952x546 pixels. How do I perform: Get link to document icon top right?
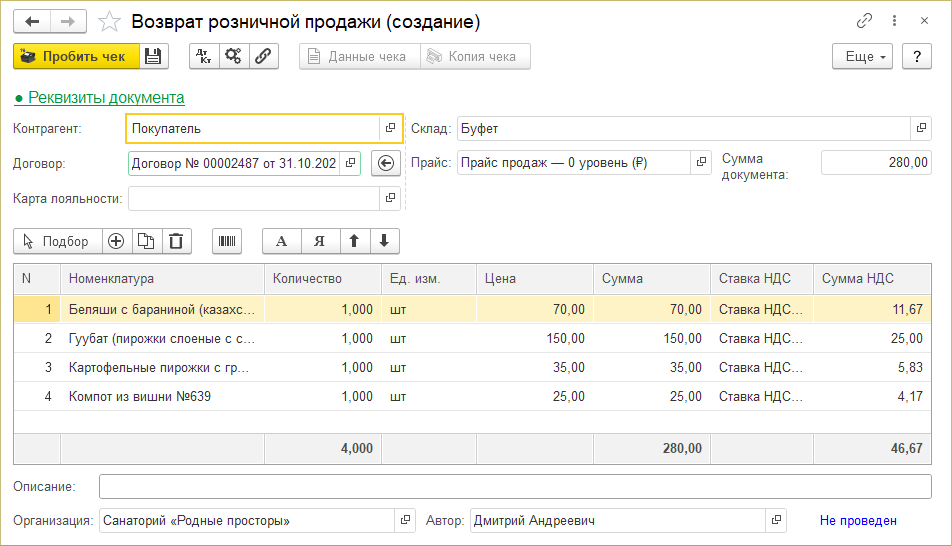click(x=864, y=21)
